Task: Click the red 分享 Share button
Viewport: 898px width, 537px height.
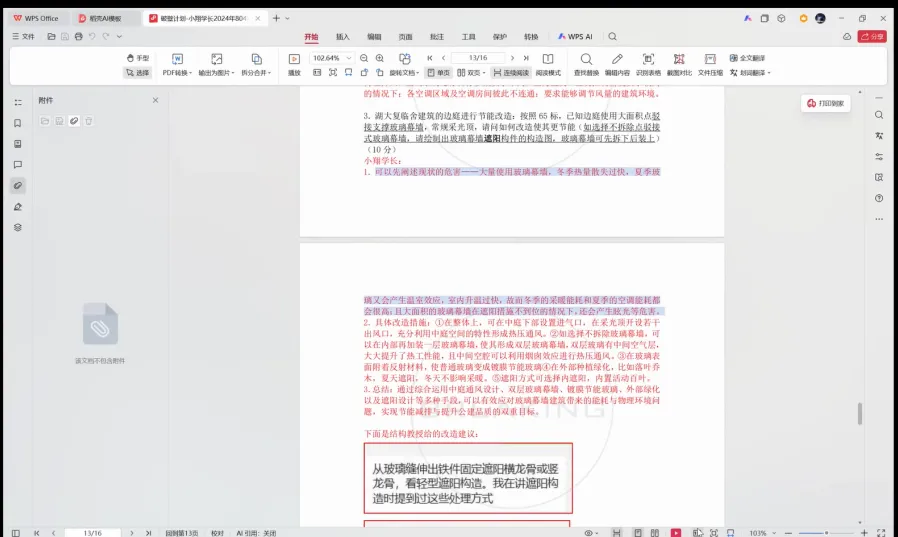Action: tap(872, 36)
